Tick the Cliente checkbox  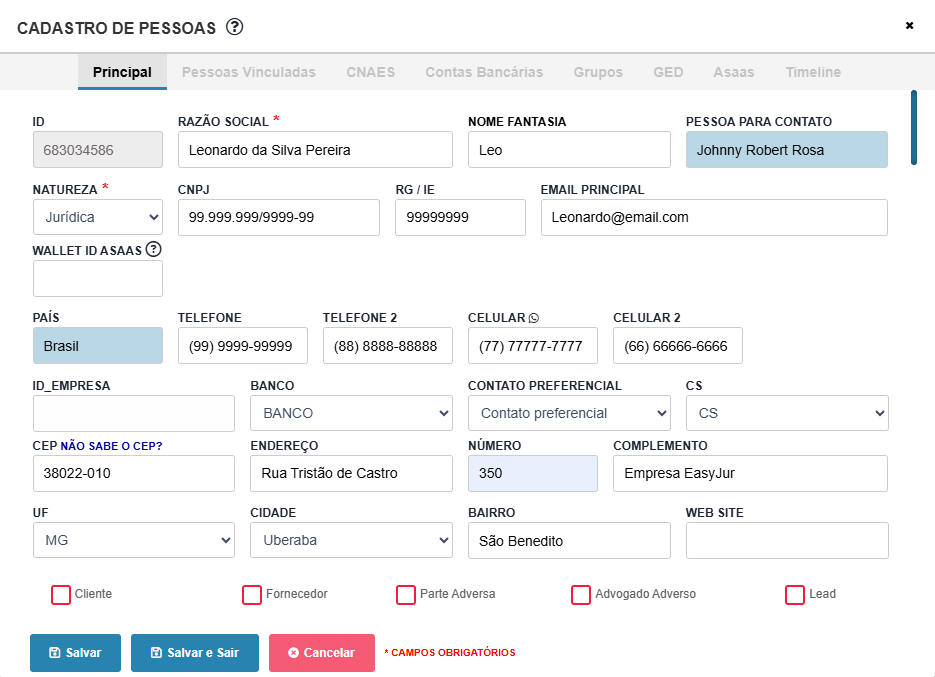coord(61,595)
